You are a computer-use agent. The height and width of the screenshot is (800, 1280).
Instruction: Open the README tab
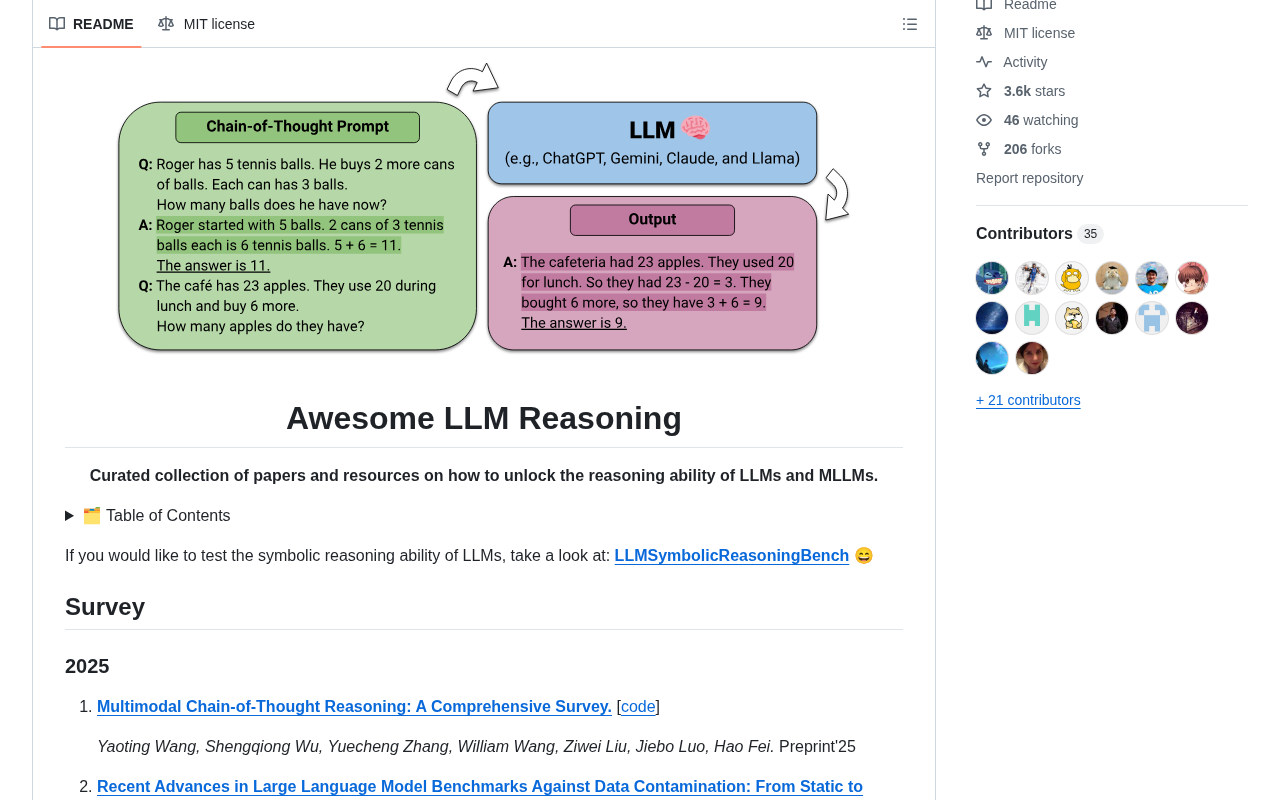click(91, 24)
